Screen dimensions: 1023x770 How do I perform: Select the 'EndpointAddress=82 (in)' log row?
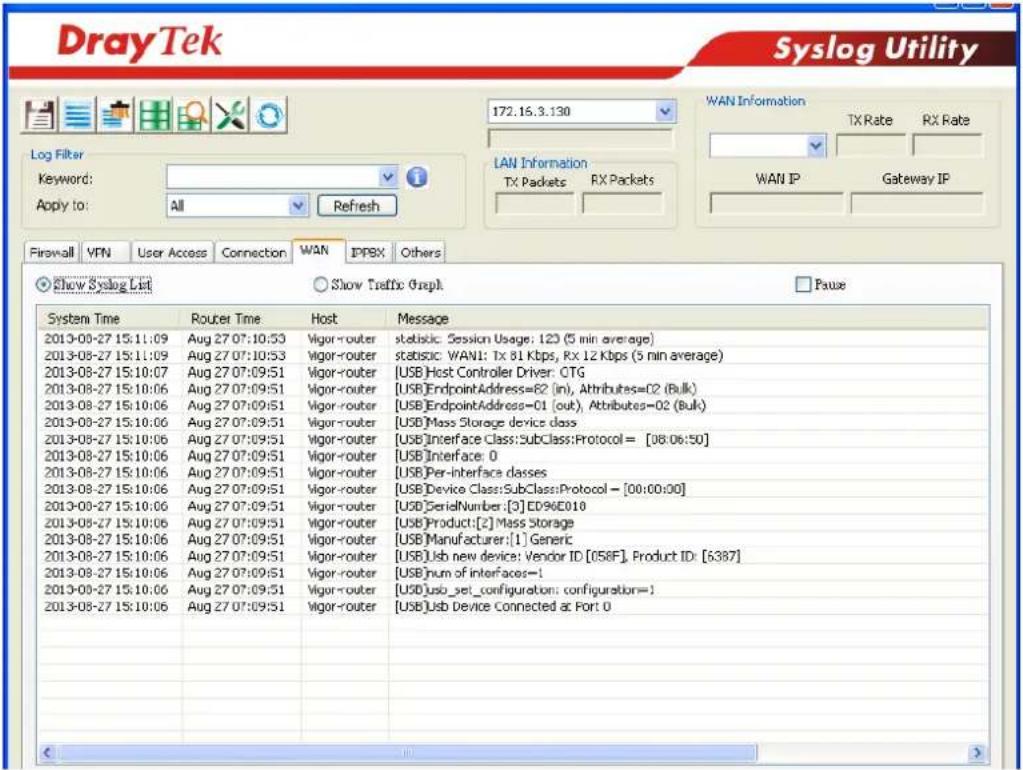tap(513, 389)
